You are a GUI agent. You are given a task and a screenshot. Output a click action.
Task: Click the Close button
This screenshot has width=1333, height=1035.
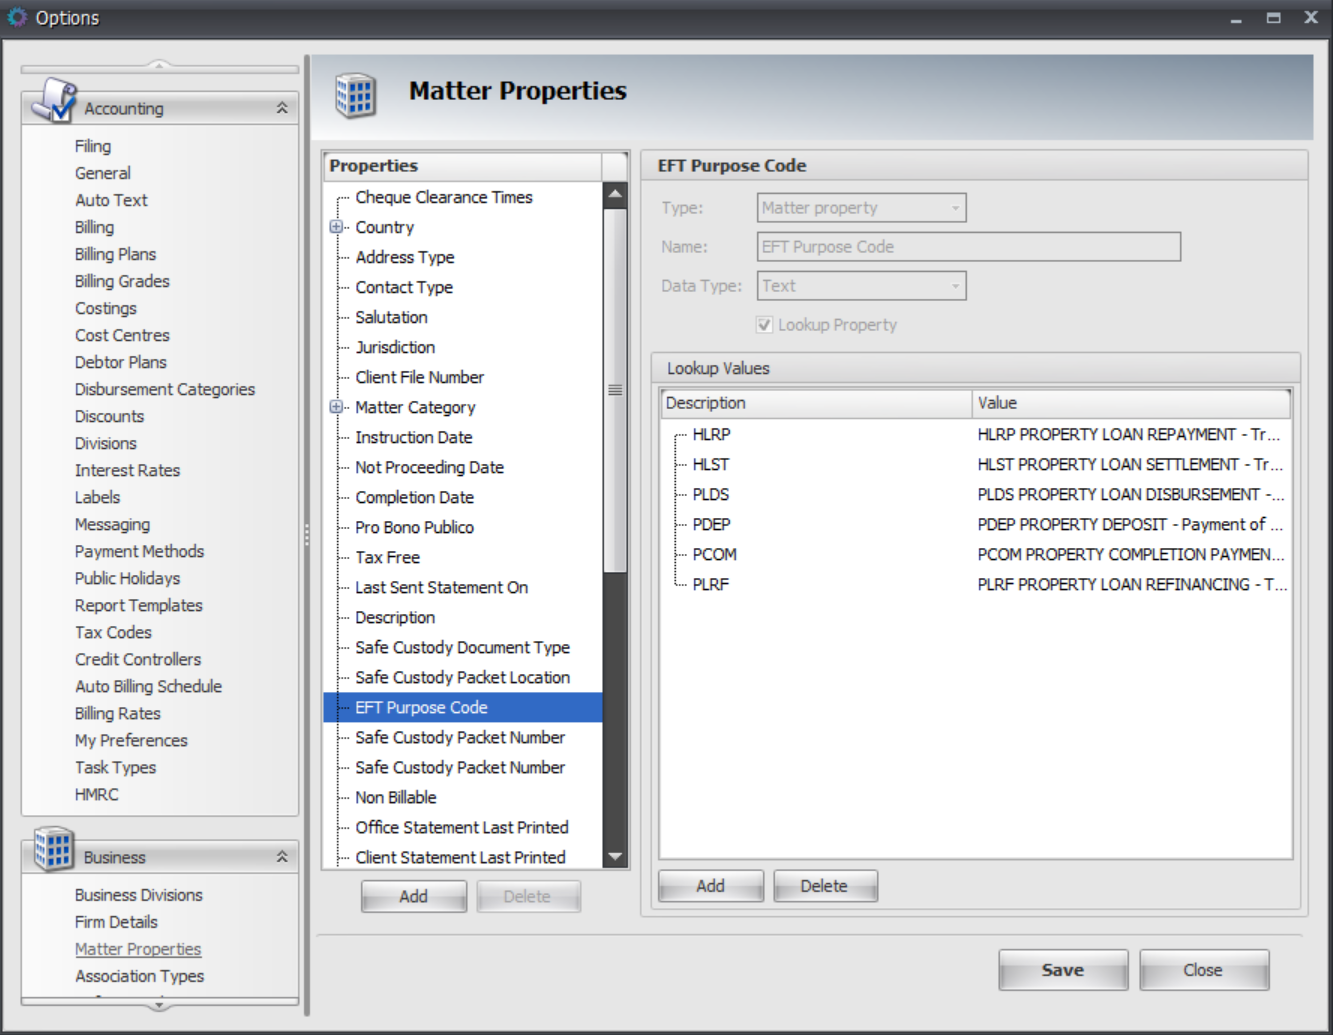(1204, 970)
